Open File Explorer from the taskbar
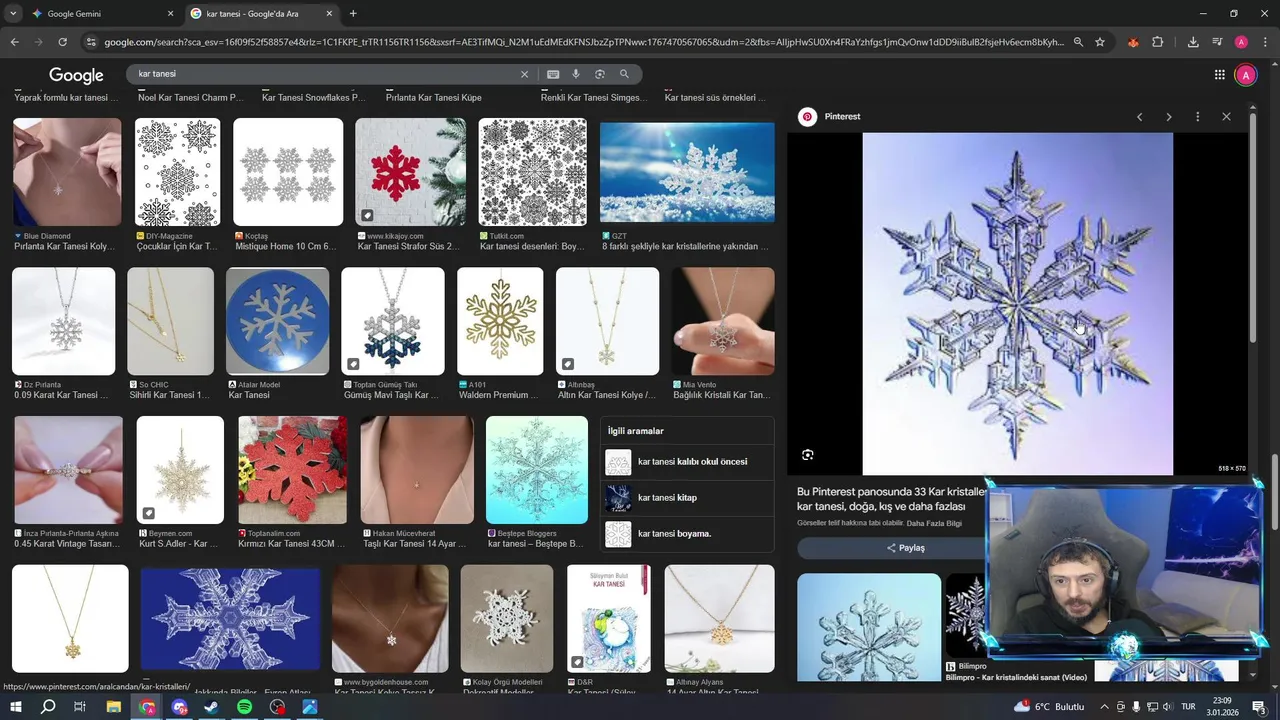This screenshot has width=1280, height=720. click(x=114, y=707)
